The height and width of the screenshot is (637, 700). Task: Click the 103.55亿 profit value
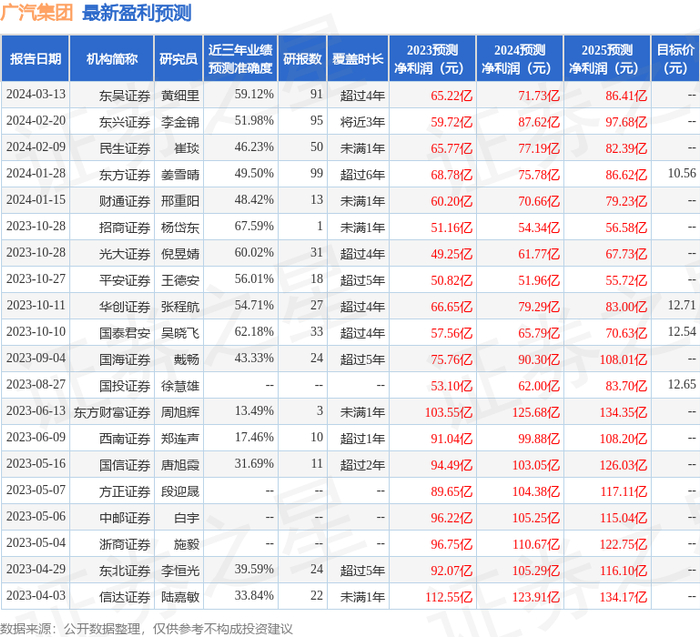pyautogui.click(x=448, y=412)
